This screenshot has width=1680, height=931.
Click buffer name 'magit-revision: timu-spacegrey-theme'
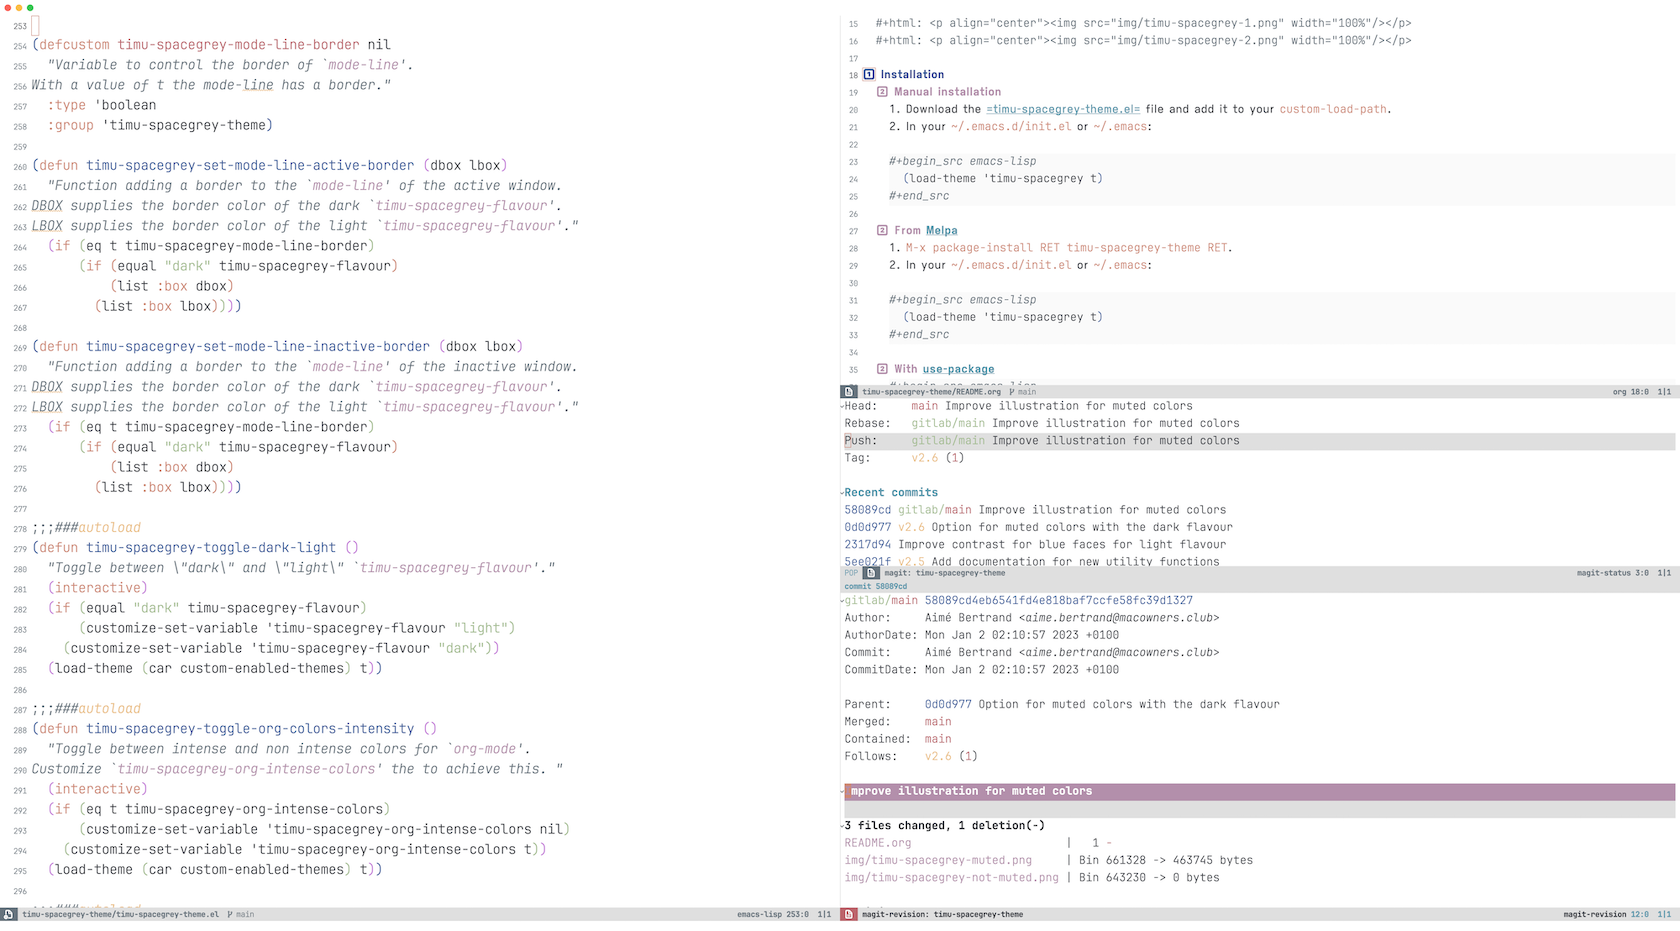(x=942, y=914)
